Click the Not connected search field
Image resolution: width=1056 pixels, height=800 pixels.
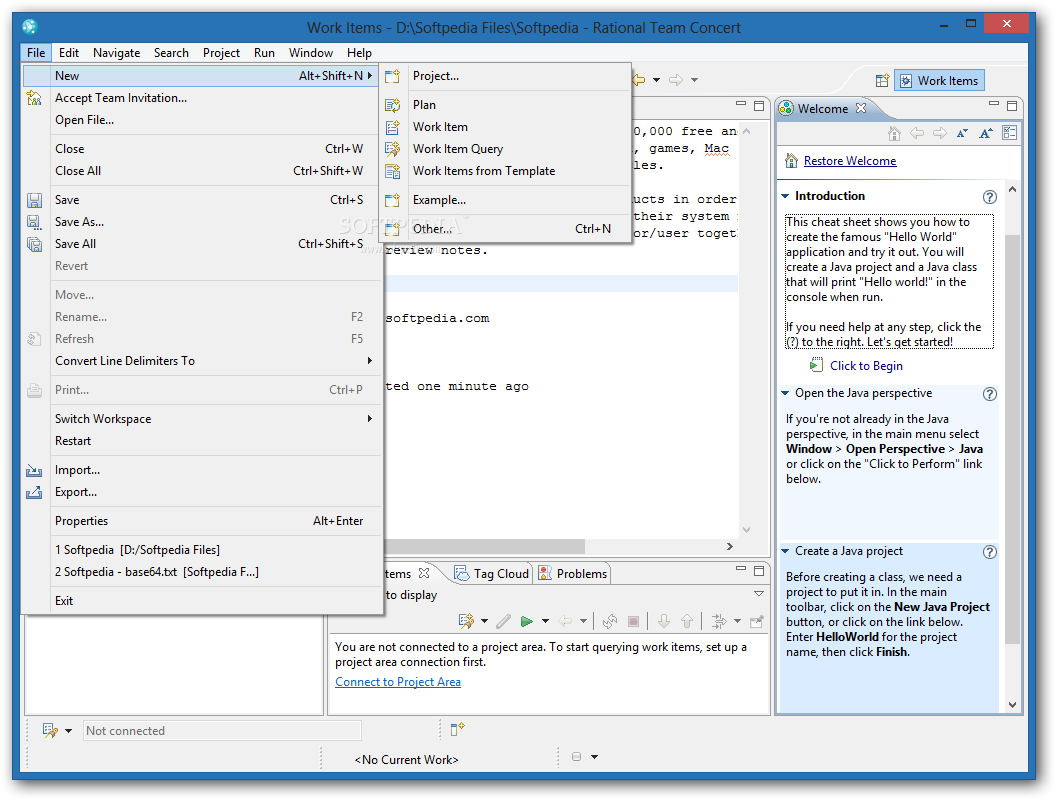coord(222,731)
